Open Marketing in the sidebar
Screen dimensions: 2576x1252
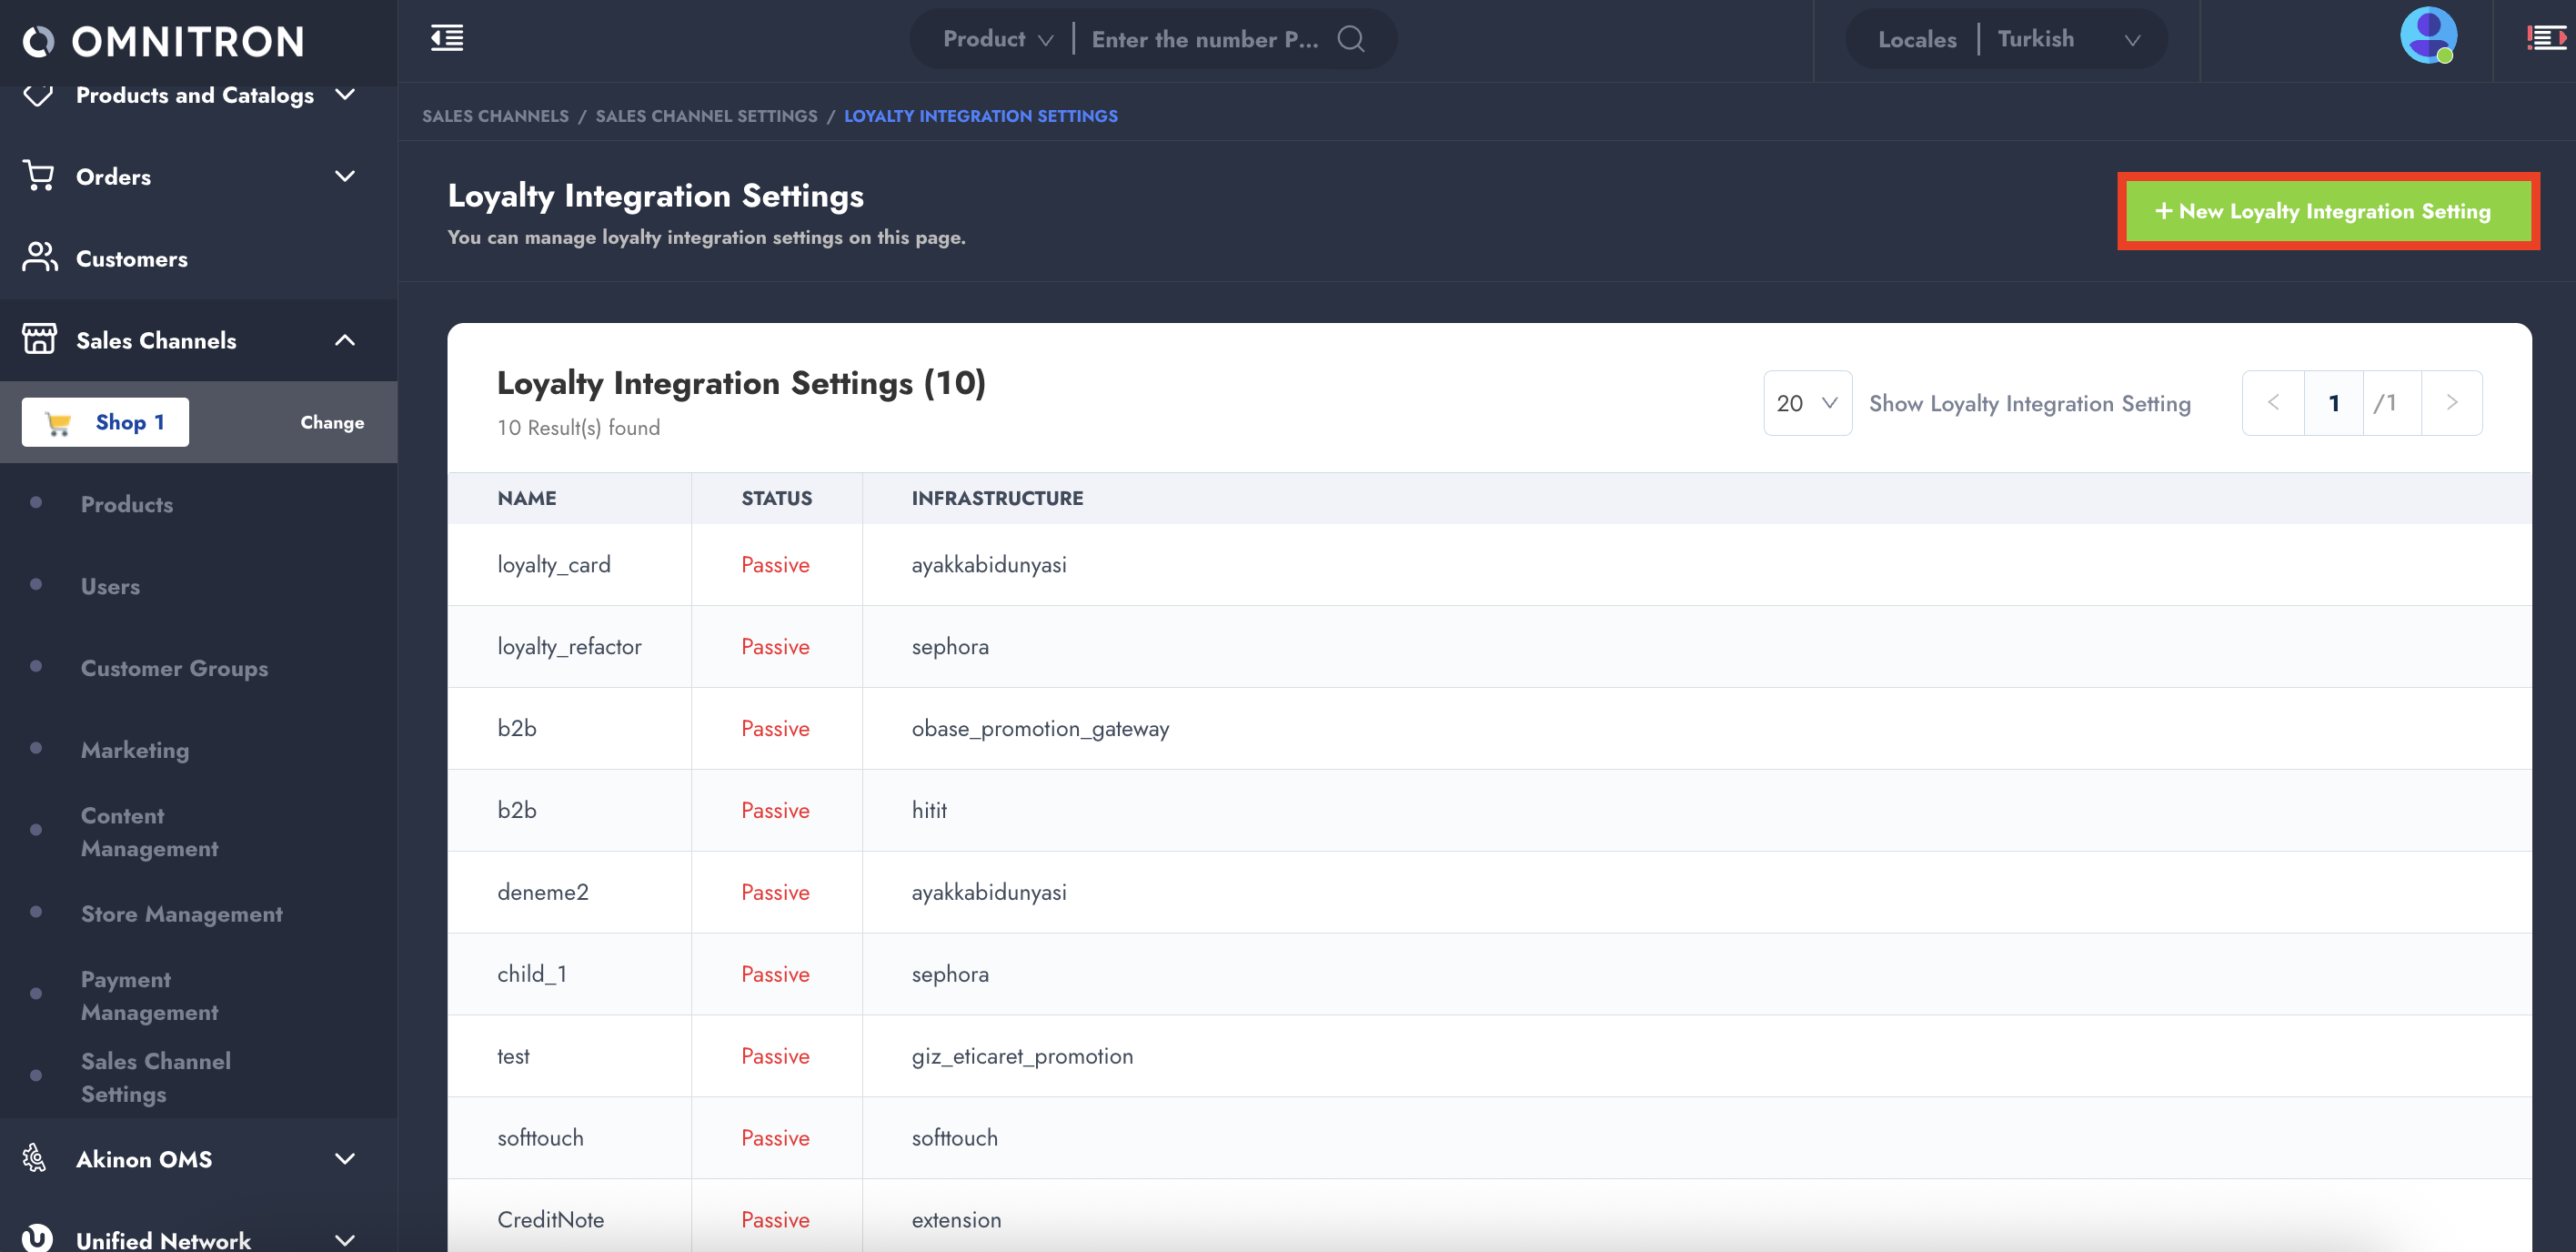coord(134,749)
